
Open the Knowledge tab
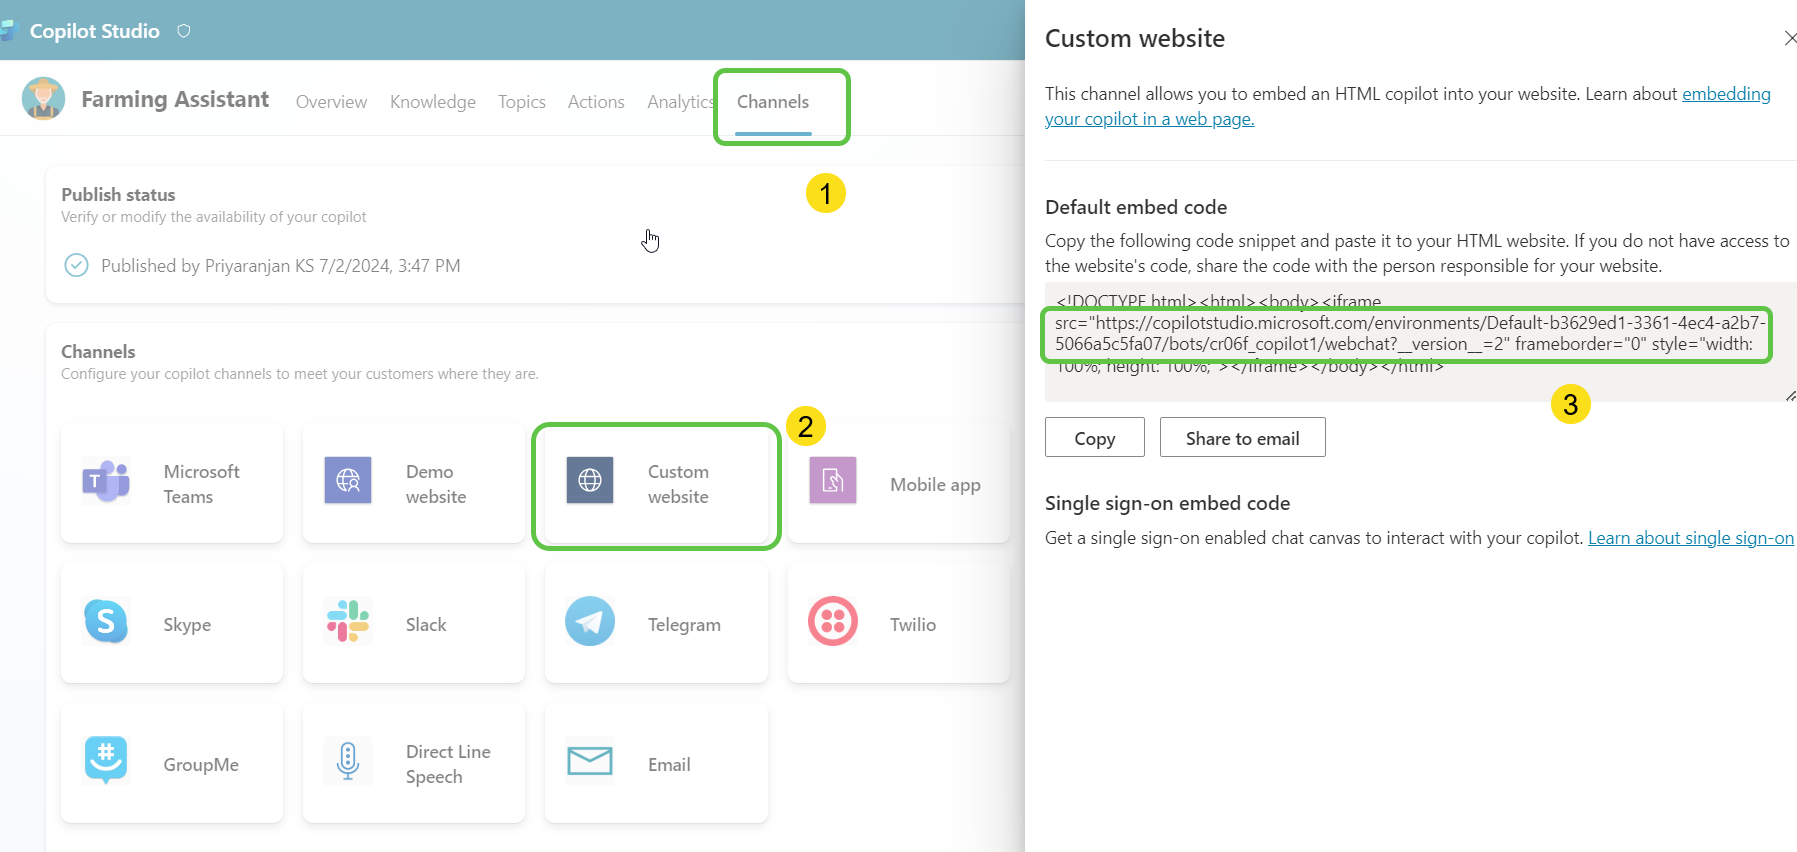pos(433,102)
